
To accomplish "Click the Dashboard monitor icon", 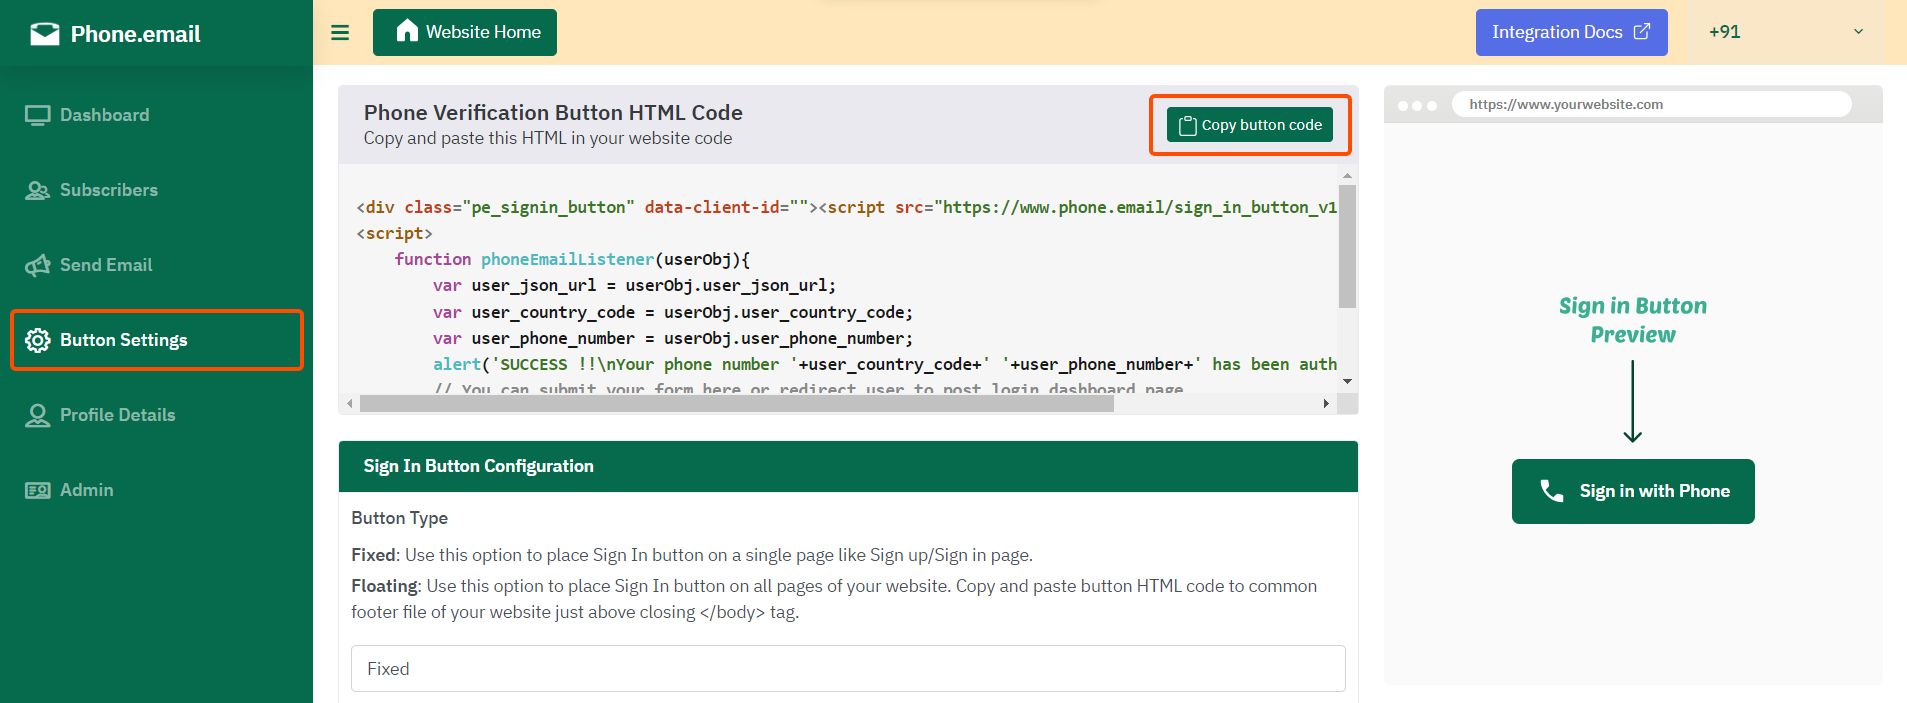I will coord(38,115).
